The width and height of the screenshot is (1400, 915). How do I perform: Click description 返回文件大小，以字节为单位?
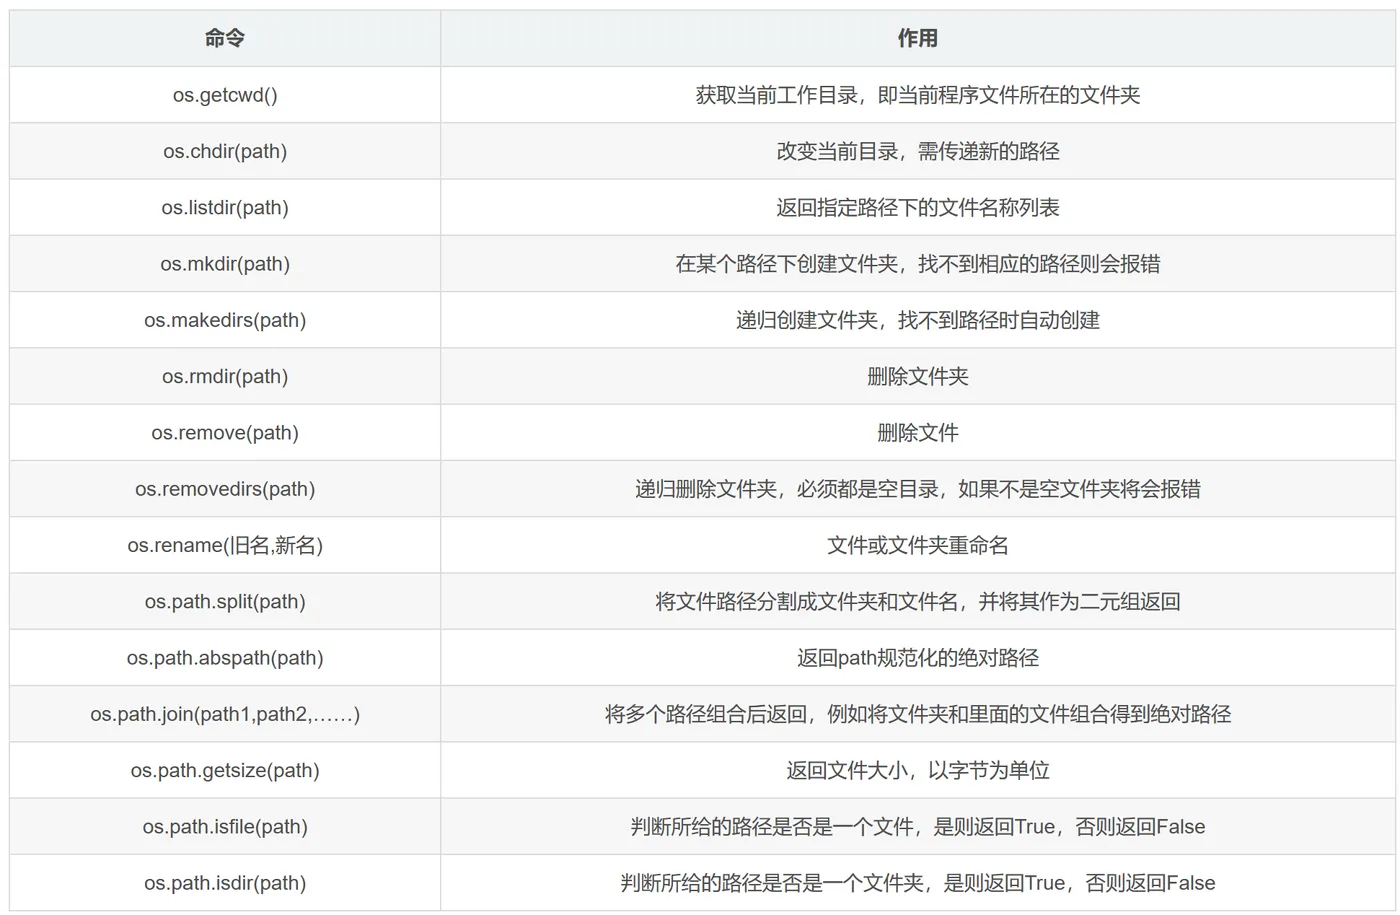(917, 770)
